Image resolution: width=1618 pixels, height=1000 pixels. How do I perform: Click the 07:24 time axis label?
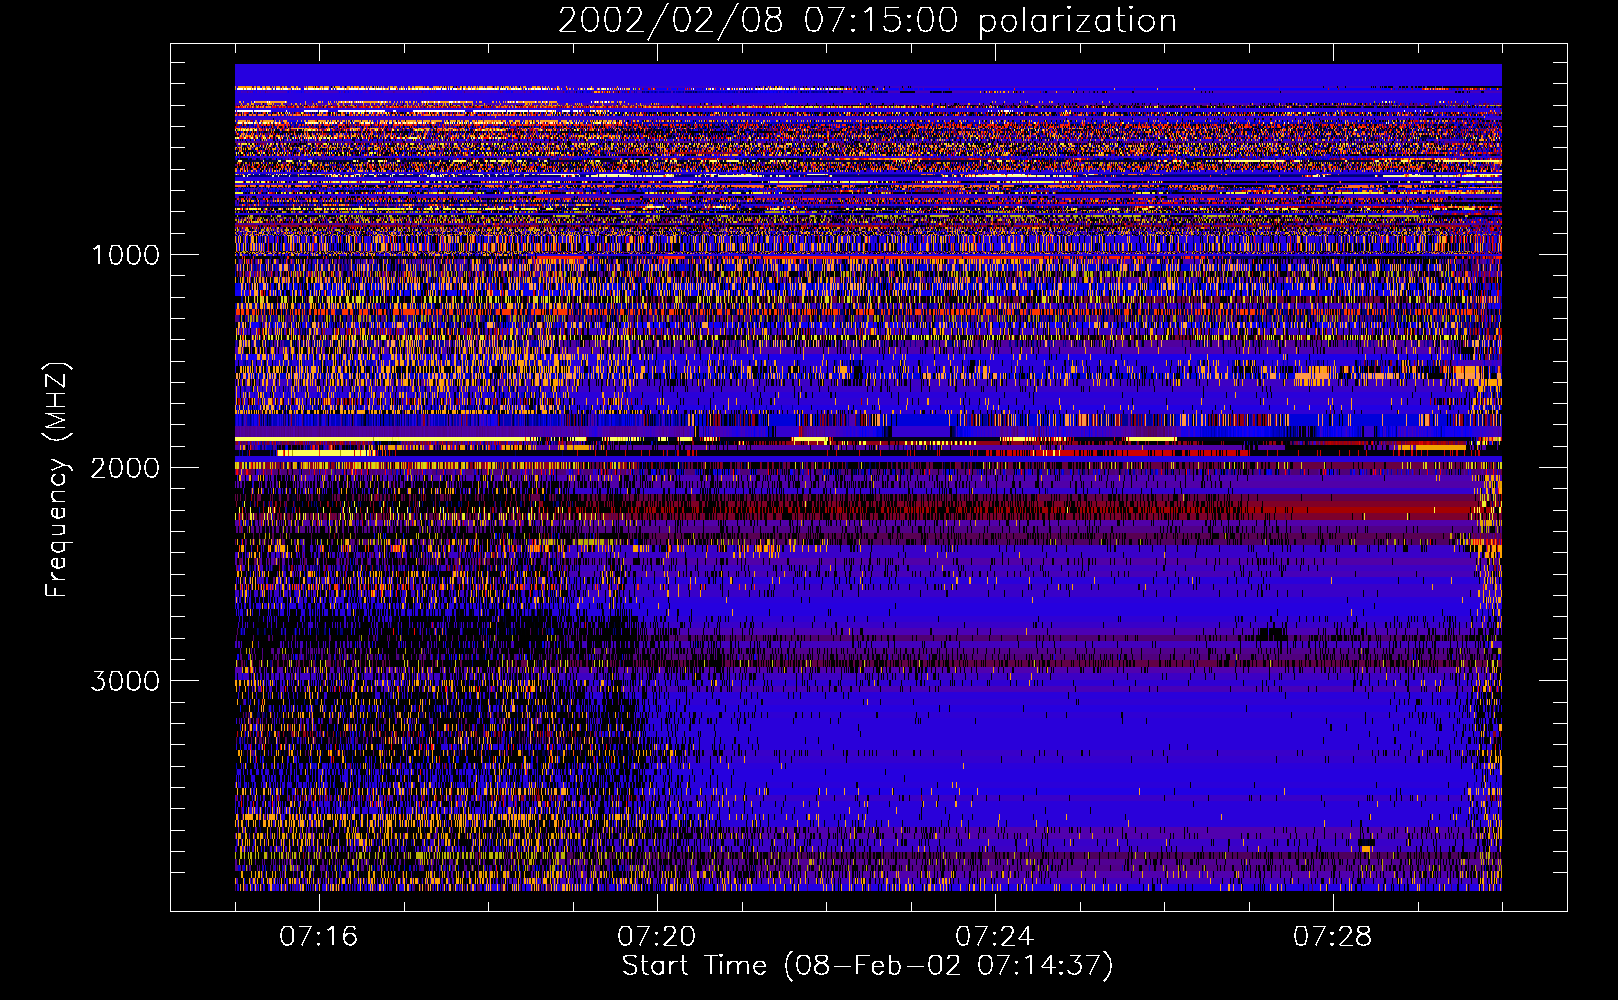point(994,937)
